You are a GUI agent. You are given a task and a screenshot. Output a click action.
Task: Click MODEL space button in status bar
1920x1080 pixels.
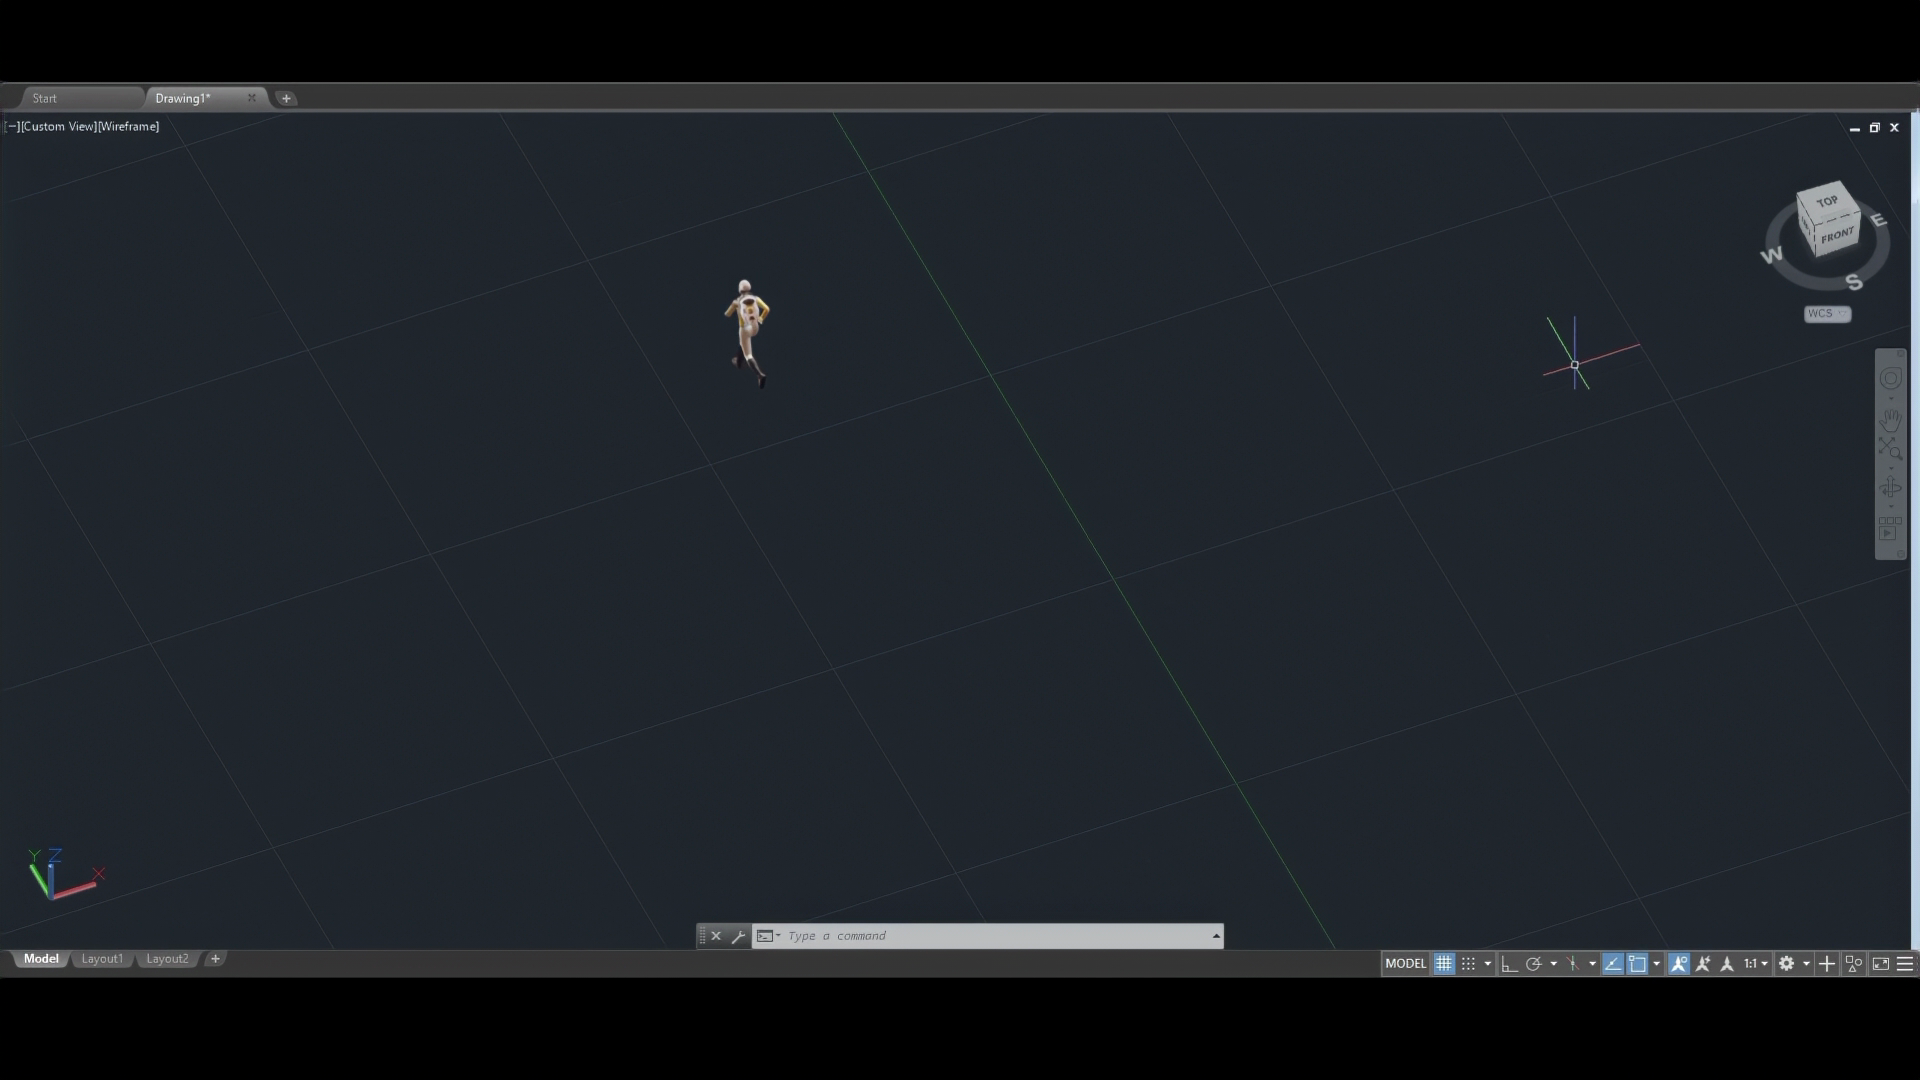(x=1405, y=964)
